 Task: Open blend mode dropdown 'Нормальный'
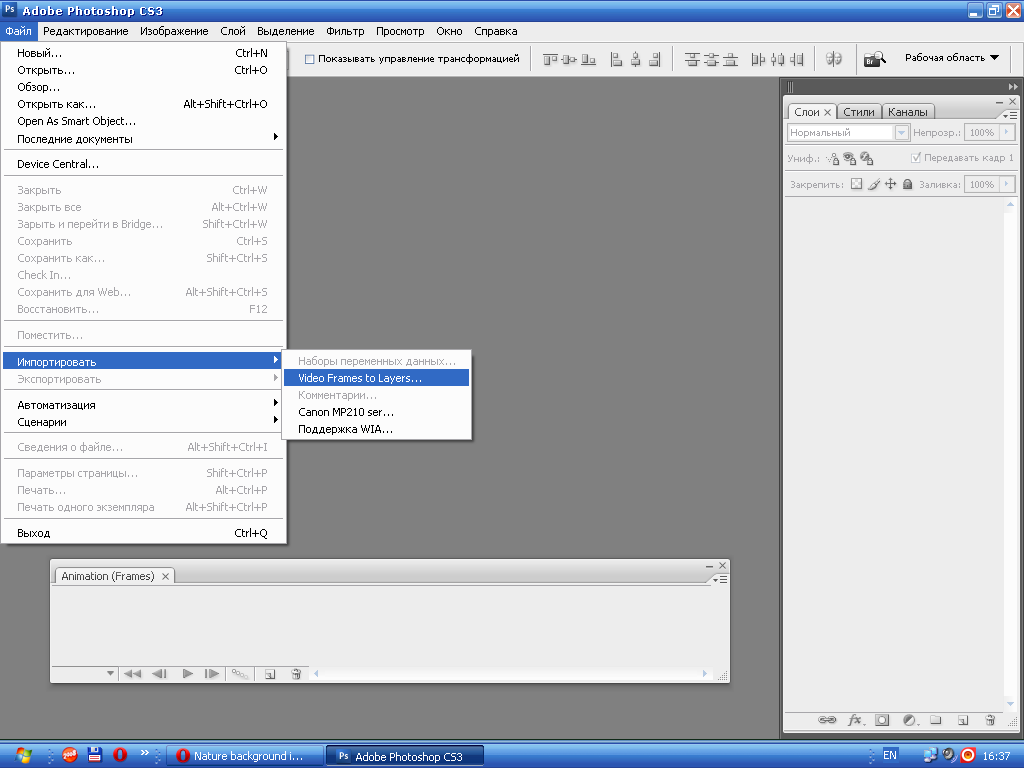point(848,133)
